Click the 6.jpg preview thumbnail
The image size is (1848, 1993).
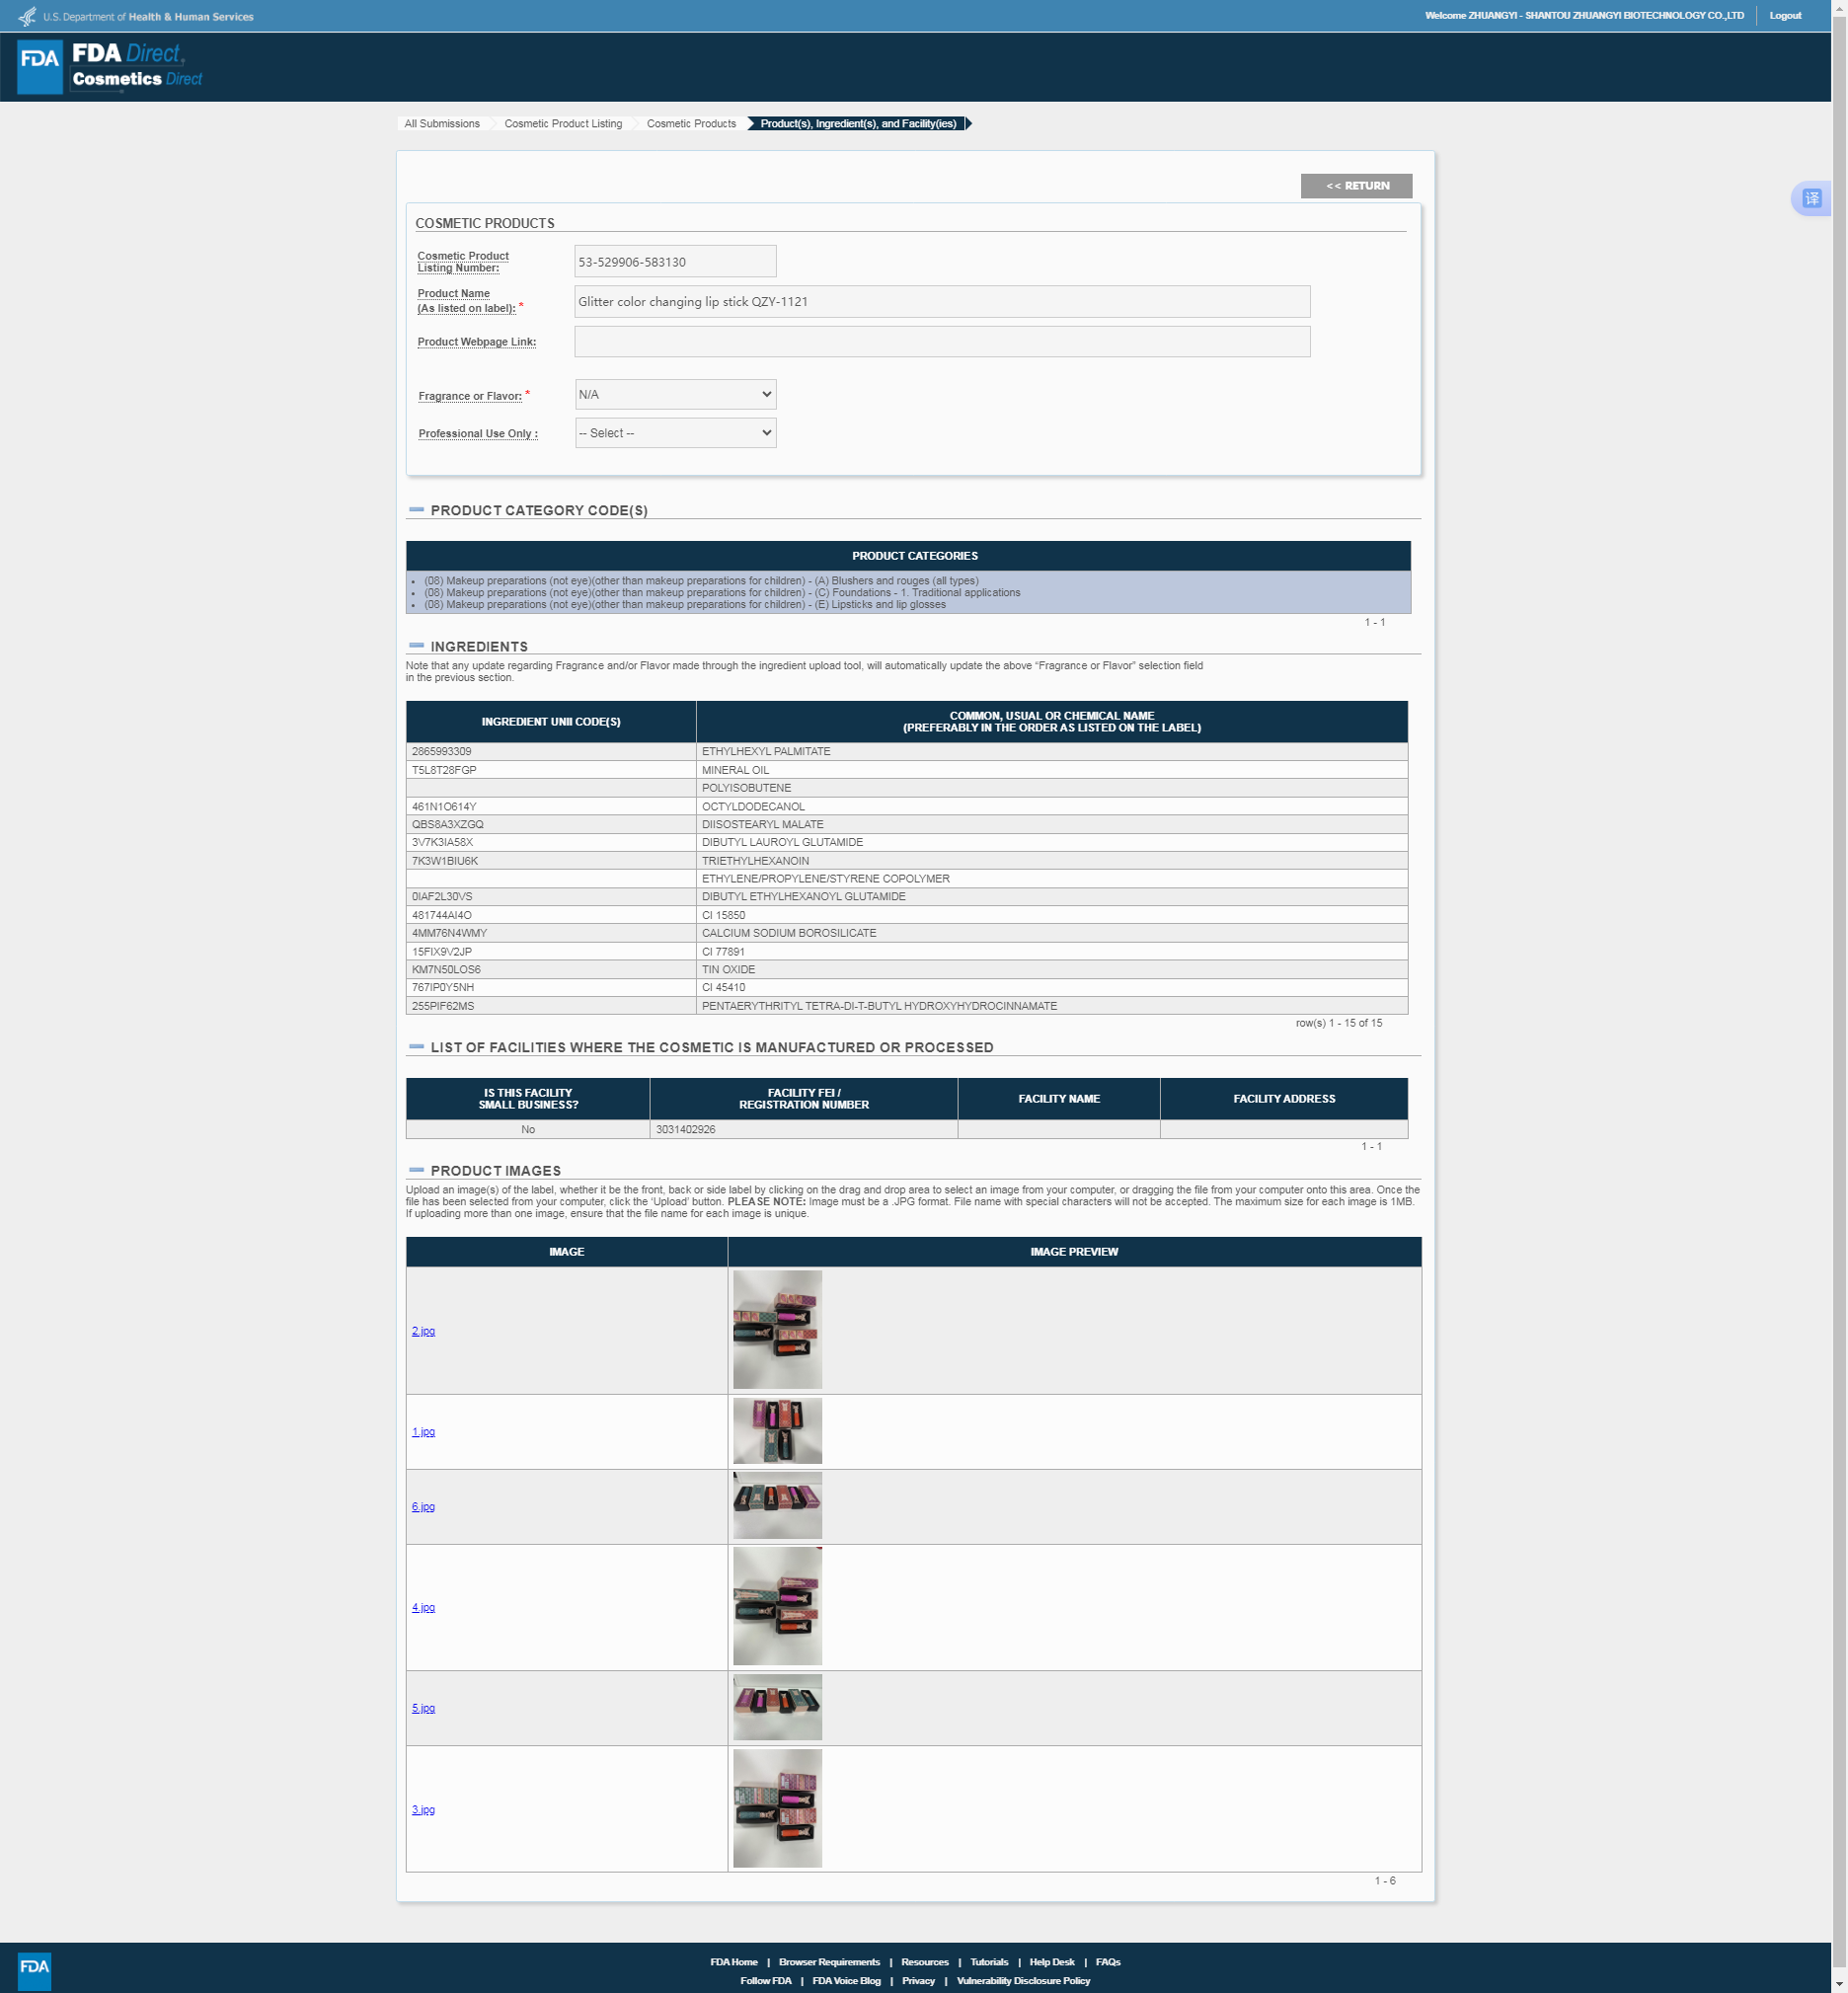777,1506
